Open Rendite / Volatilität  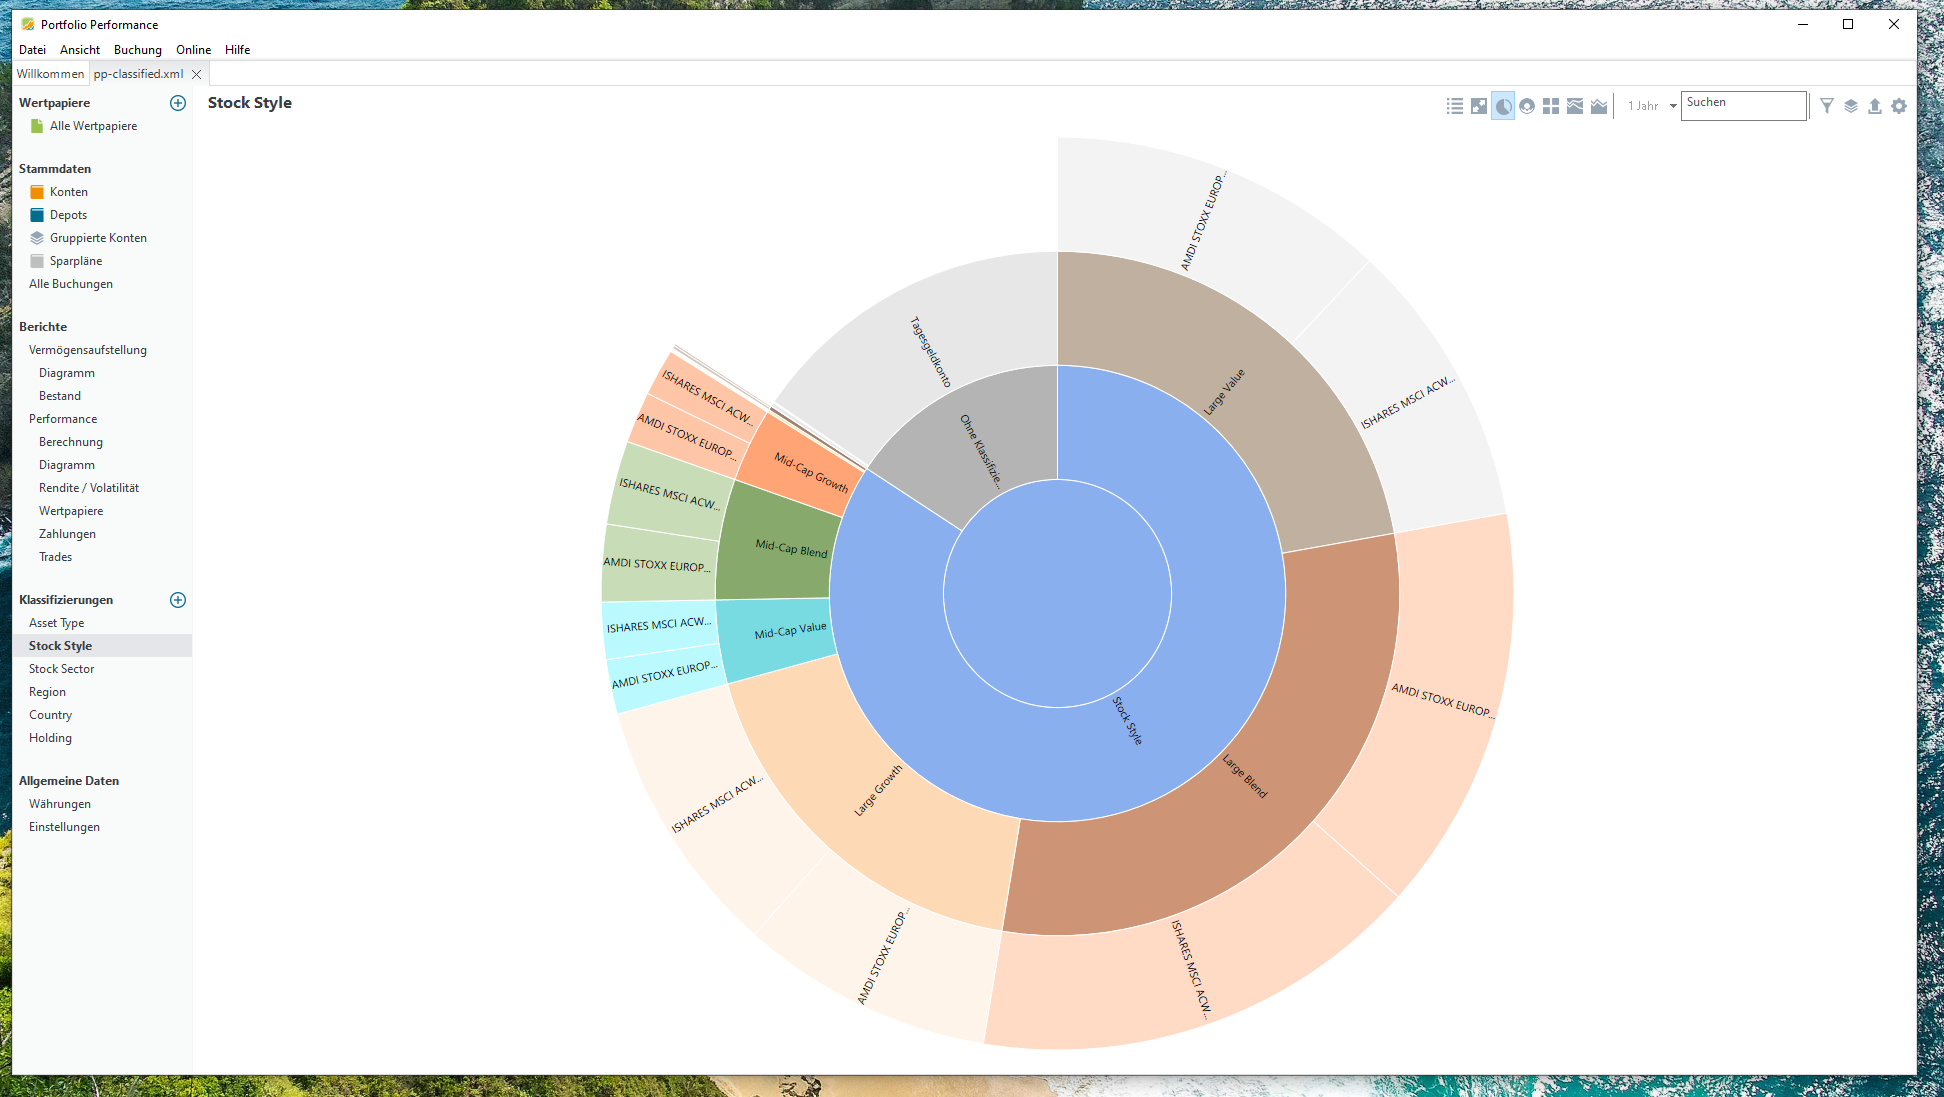tap(89, 488)
